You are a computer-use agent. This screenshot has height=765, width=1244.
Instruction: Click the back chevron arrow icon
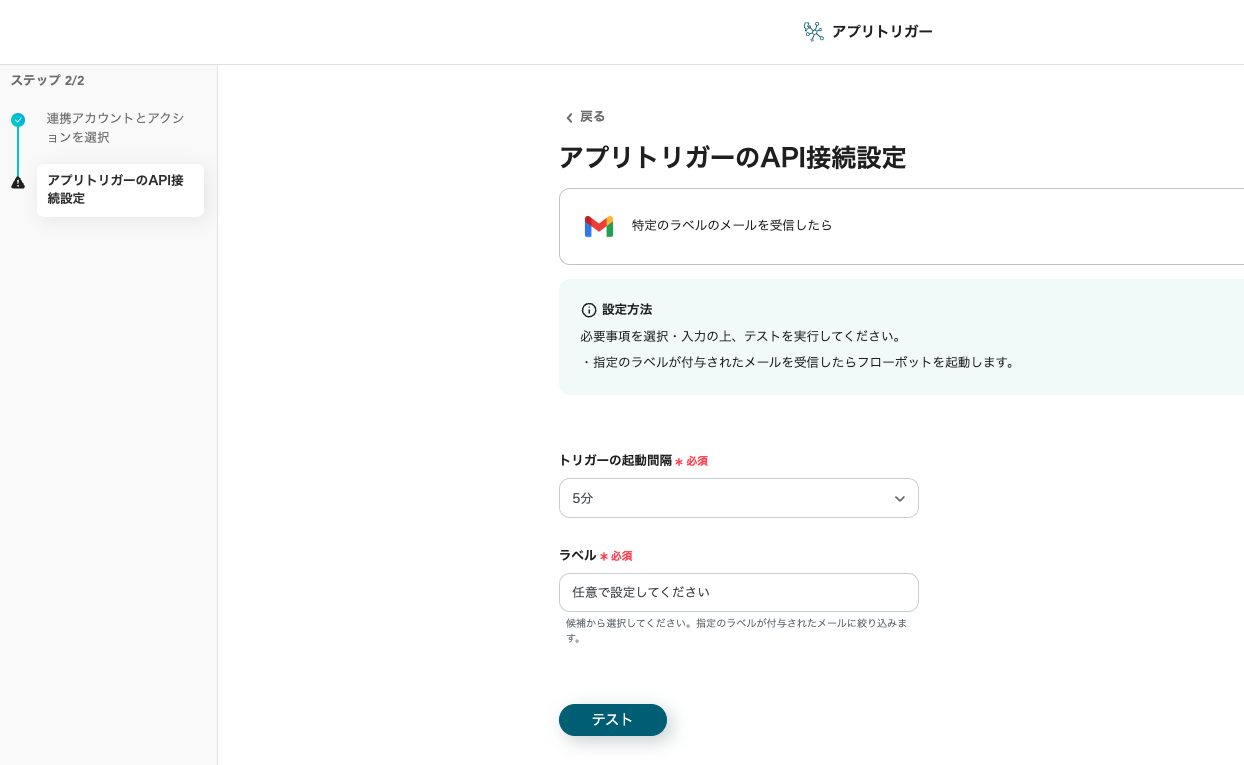[569, 118]
